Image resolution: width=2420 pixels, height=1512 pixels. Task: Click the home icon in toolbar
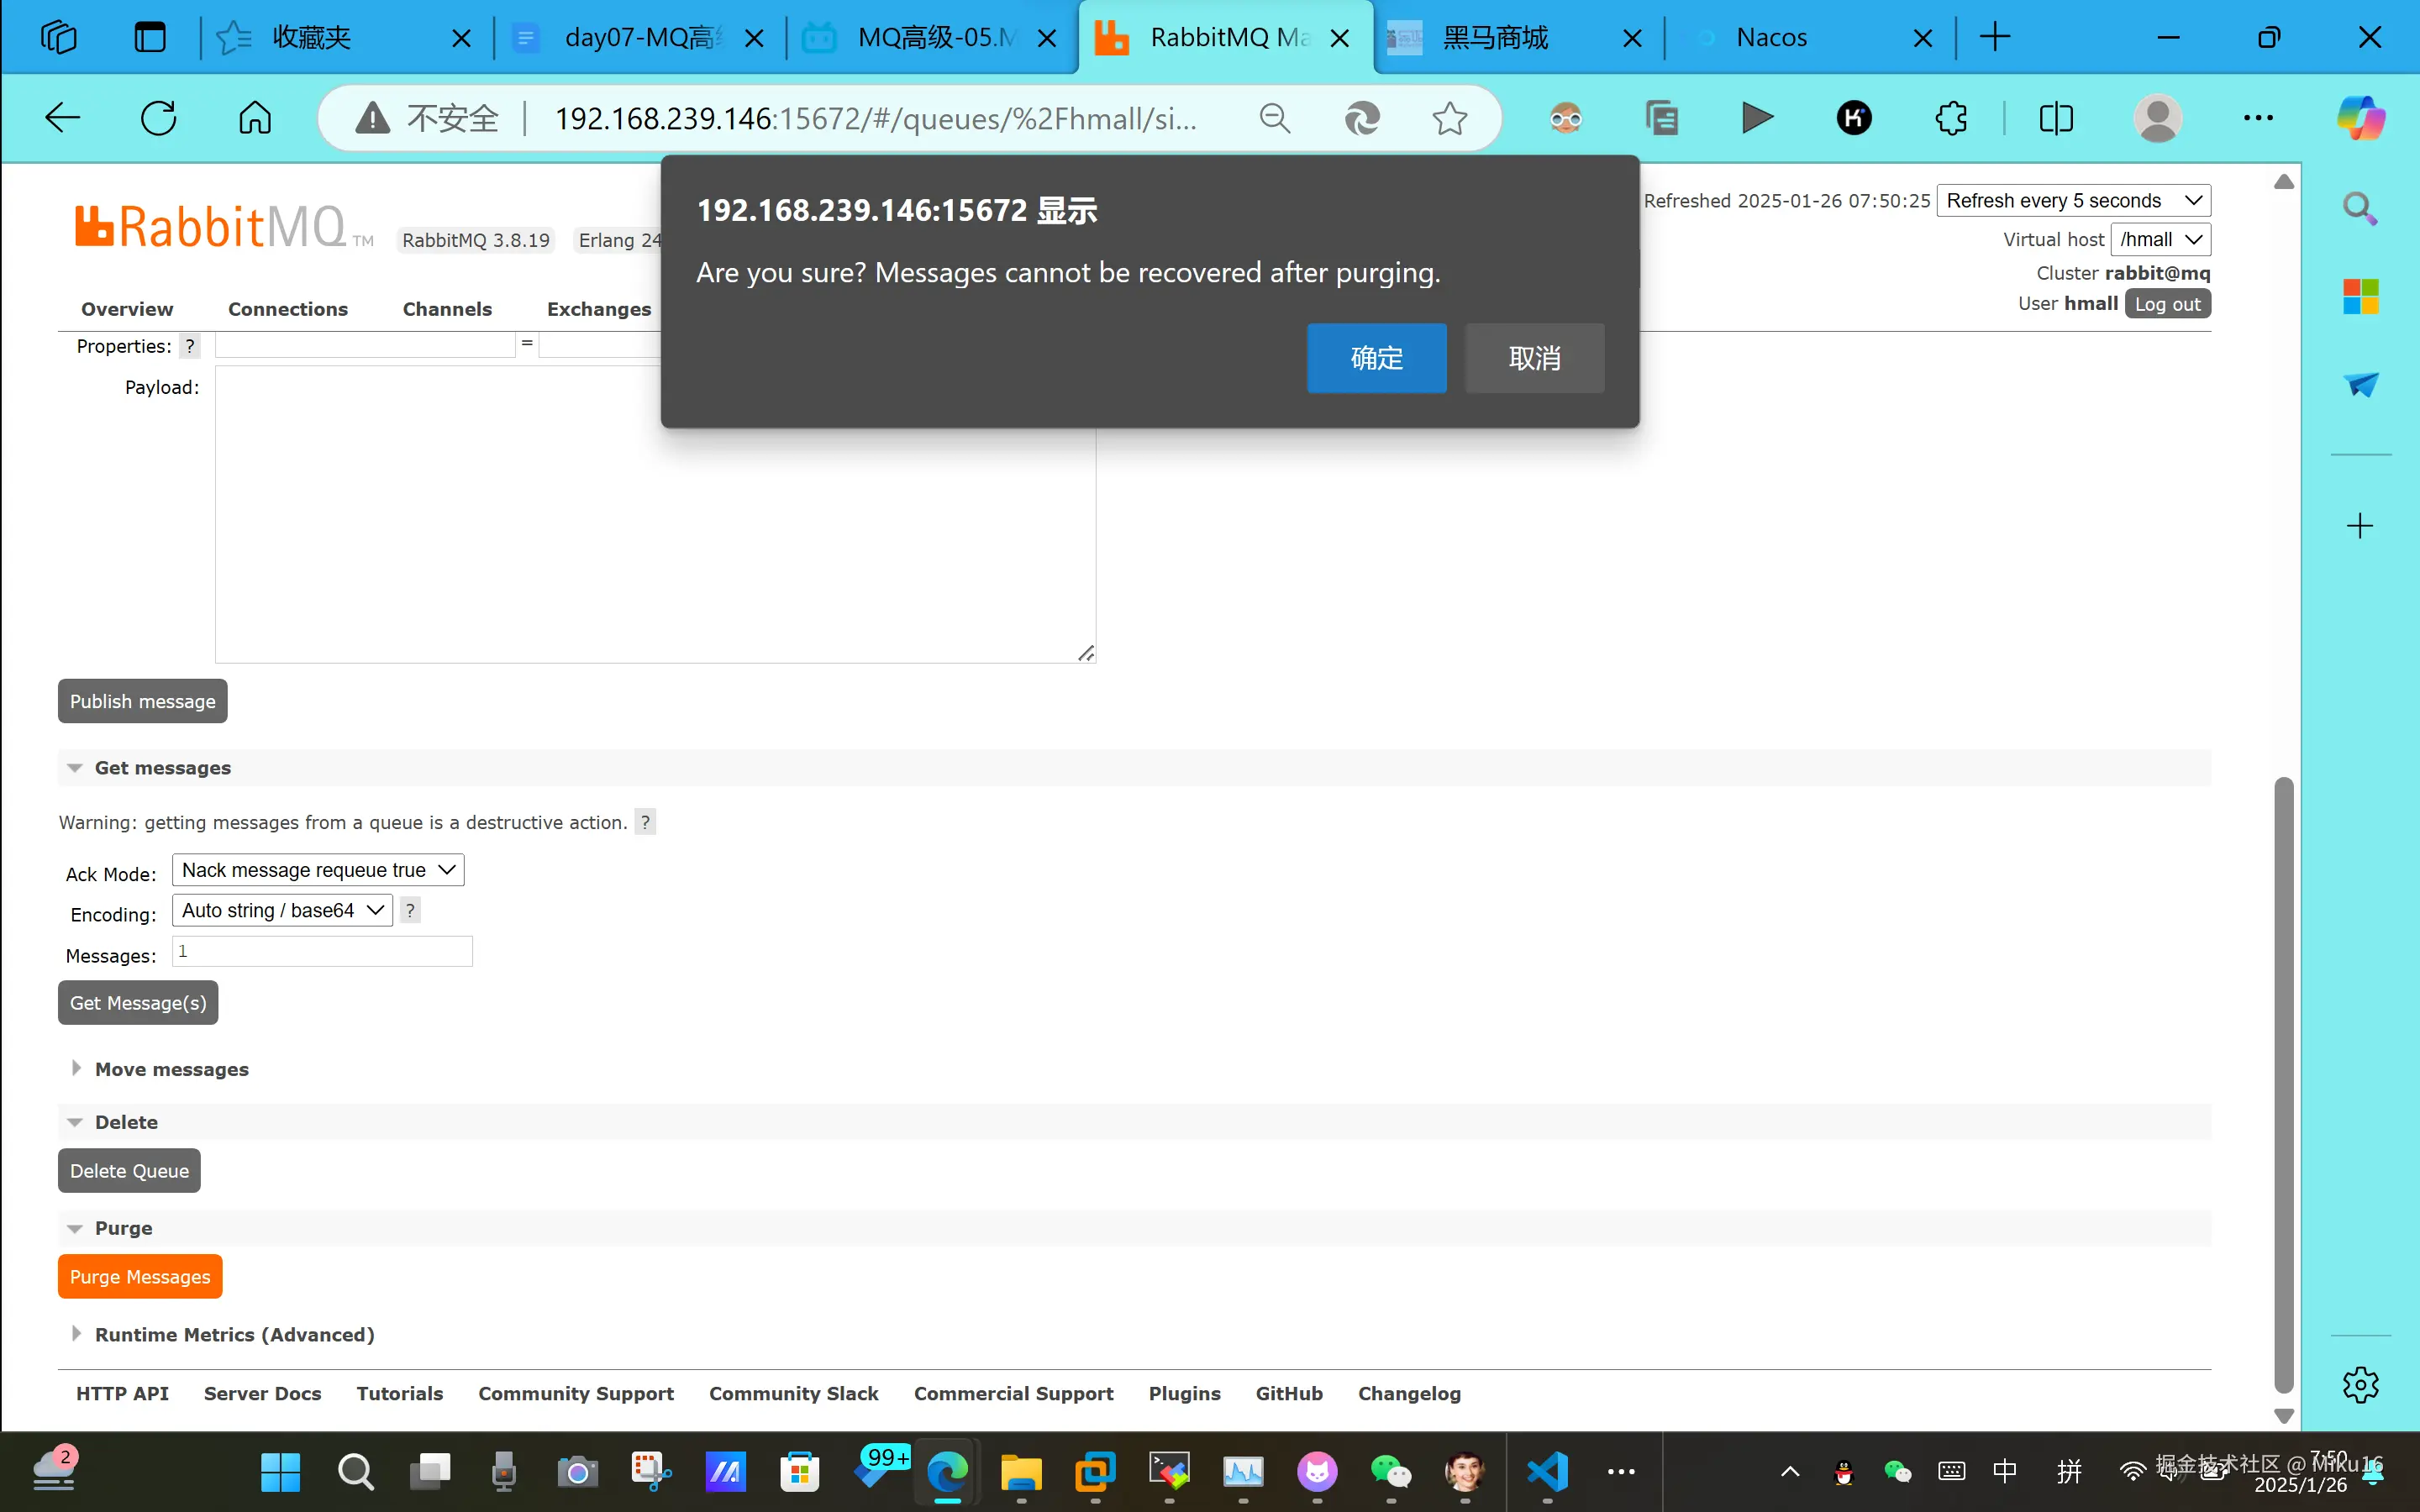tap(254, 118)
